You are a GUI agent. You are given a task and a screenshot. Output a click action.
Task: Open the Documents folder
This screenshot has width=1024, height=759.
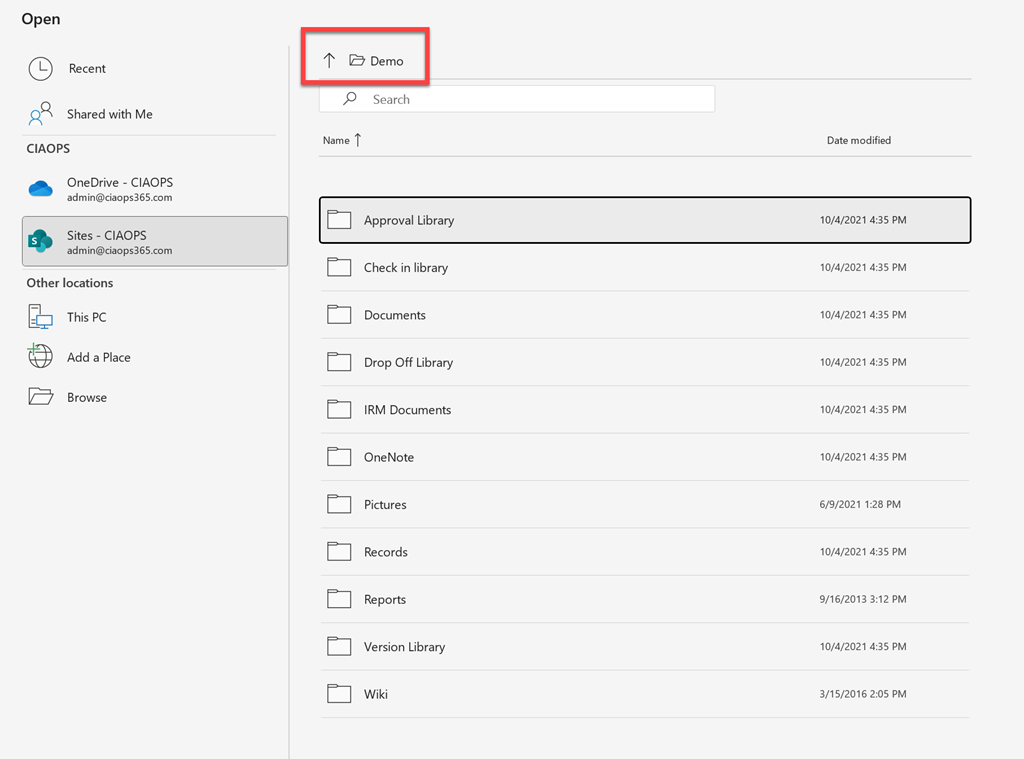394,315
